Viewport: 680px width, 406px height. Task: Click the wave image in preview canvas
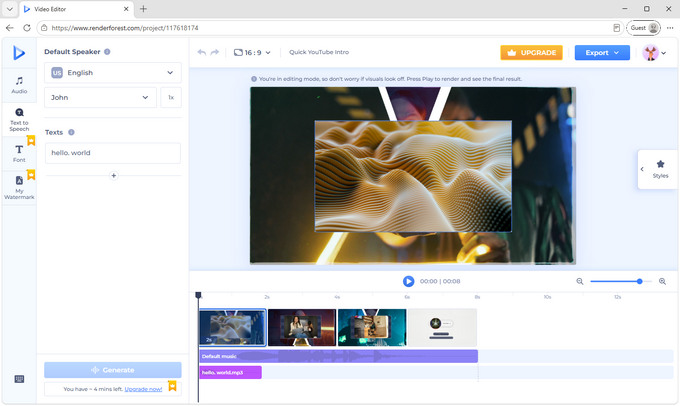413,176
